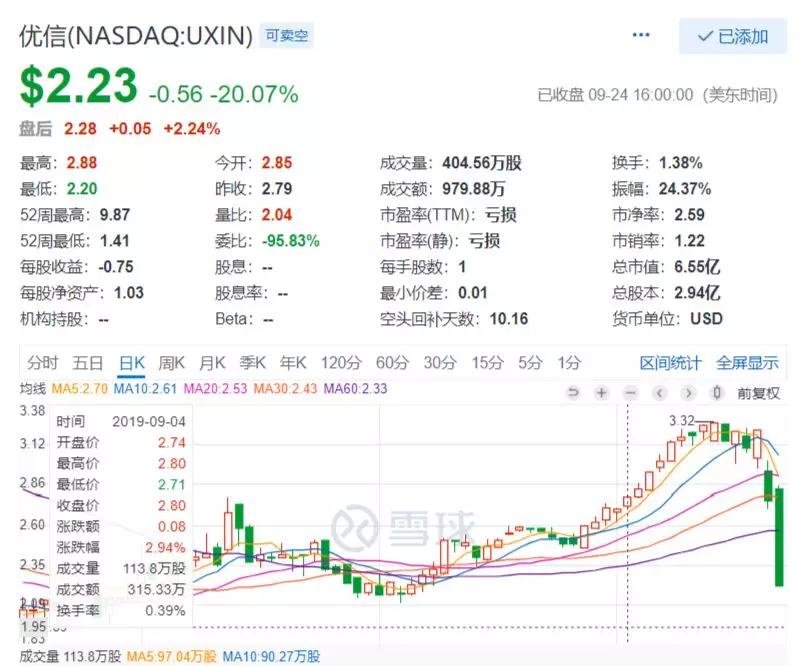Click the MA60:2.33 moving average label

click(x=355, y=388)
